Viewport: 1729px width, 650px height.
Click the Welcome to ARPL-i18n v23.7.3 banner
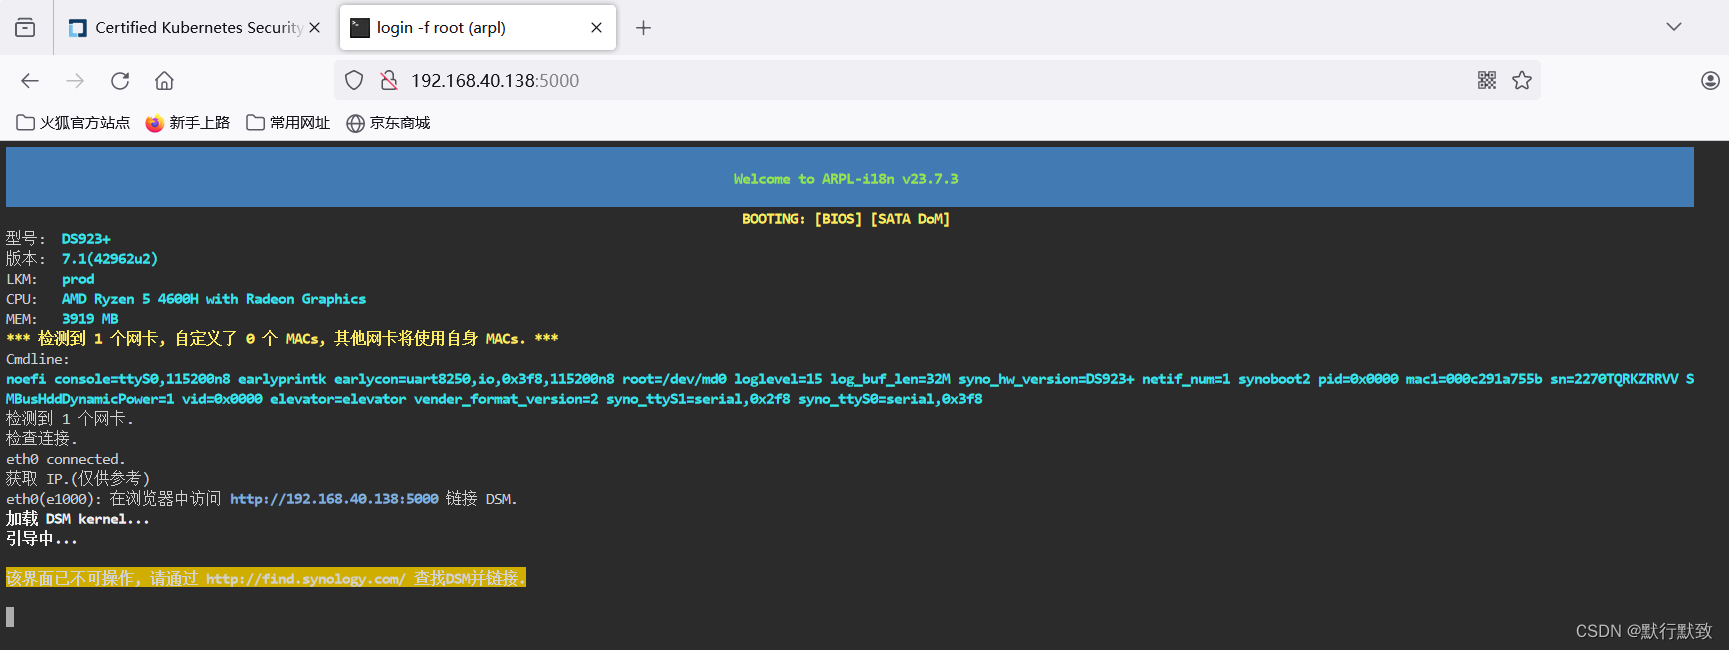[849, 178]
